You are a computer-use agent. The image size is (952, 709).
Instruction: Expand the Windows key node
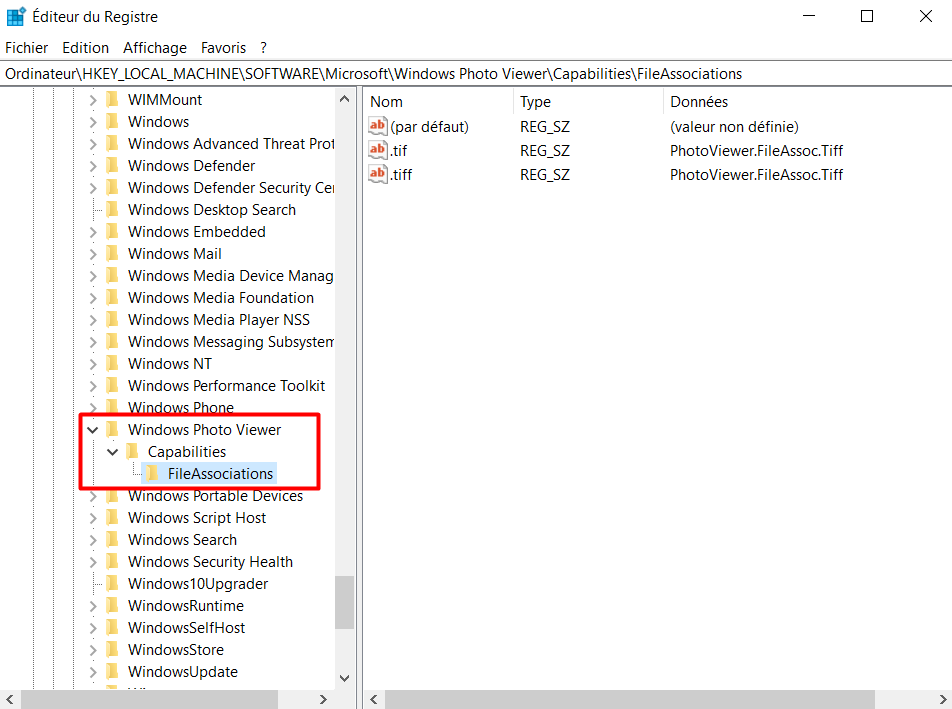[93, 122]
